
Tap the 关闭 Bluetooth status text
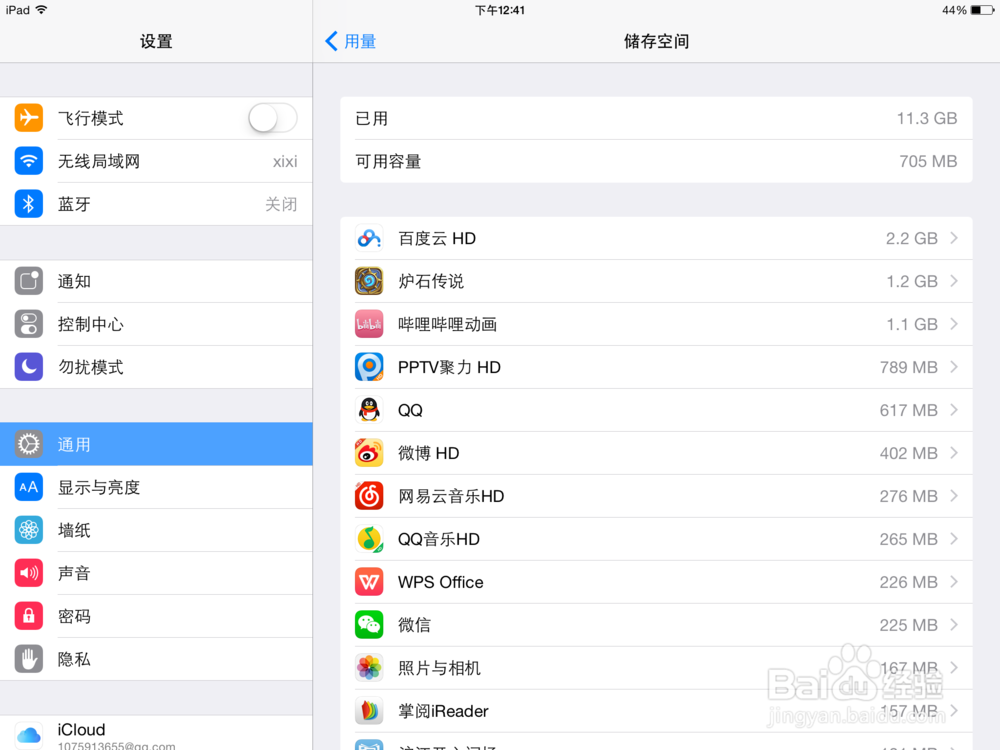[281, 204]
